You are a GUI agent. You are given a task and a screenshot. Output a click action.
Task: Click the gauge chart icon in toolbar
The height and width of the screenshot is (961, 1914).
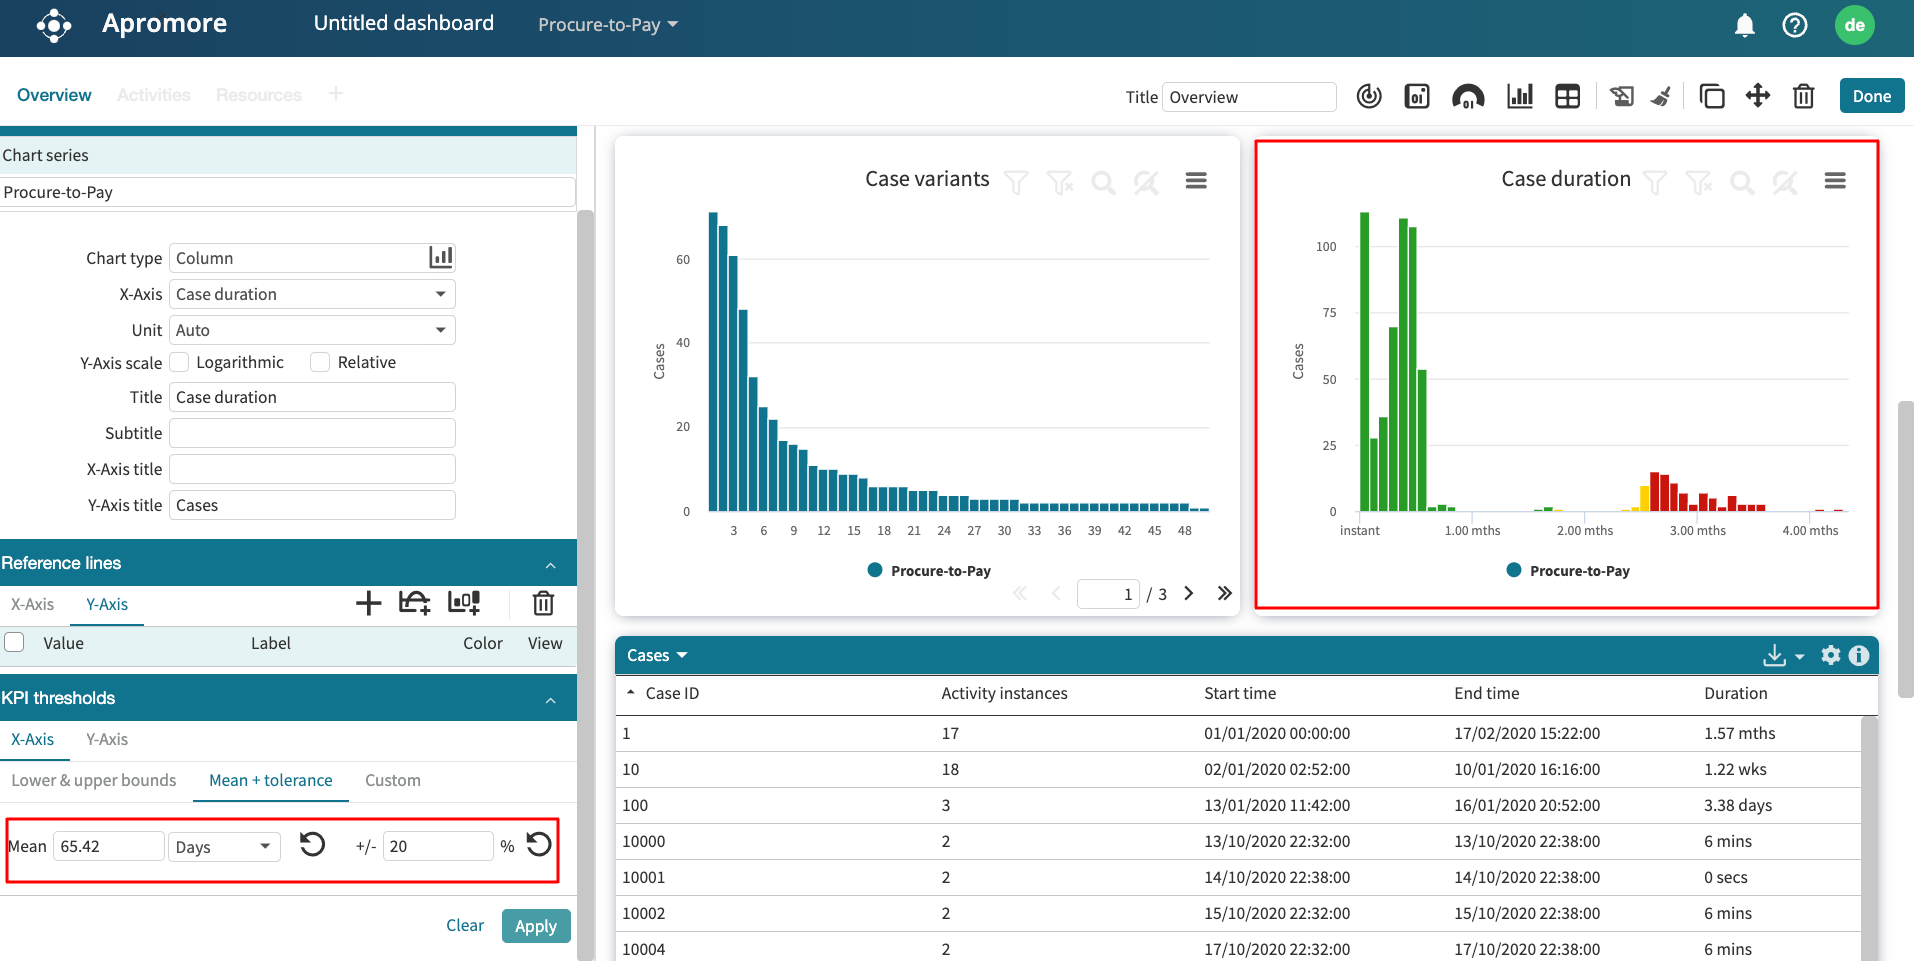coord(1467,97)
